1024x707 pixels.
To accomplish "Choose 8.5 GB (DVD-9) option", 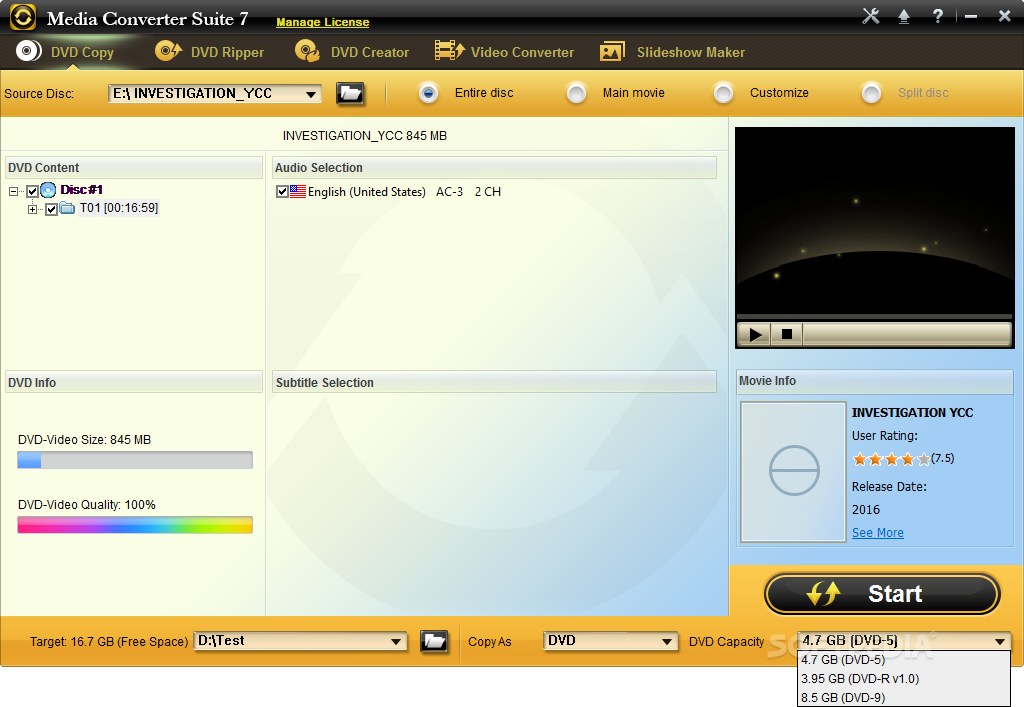I will point(904,698).
